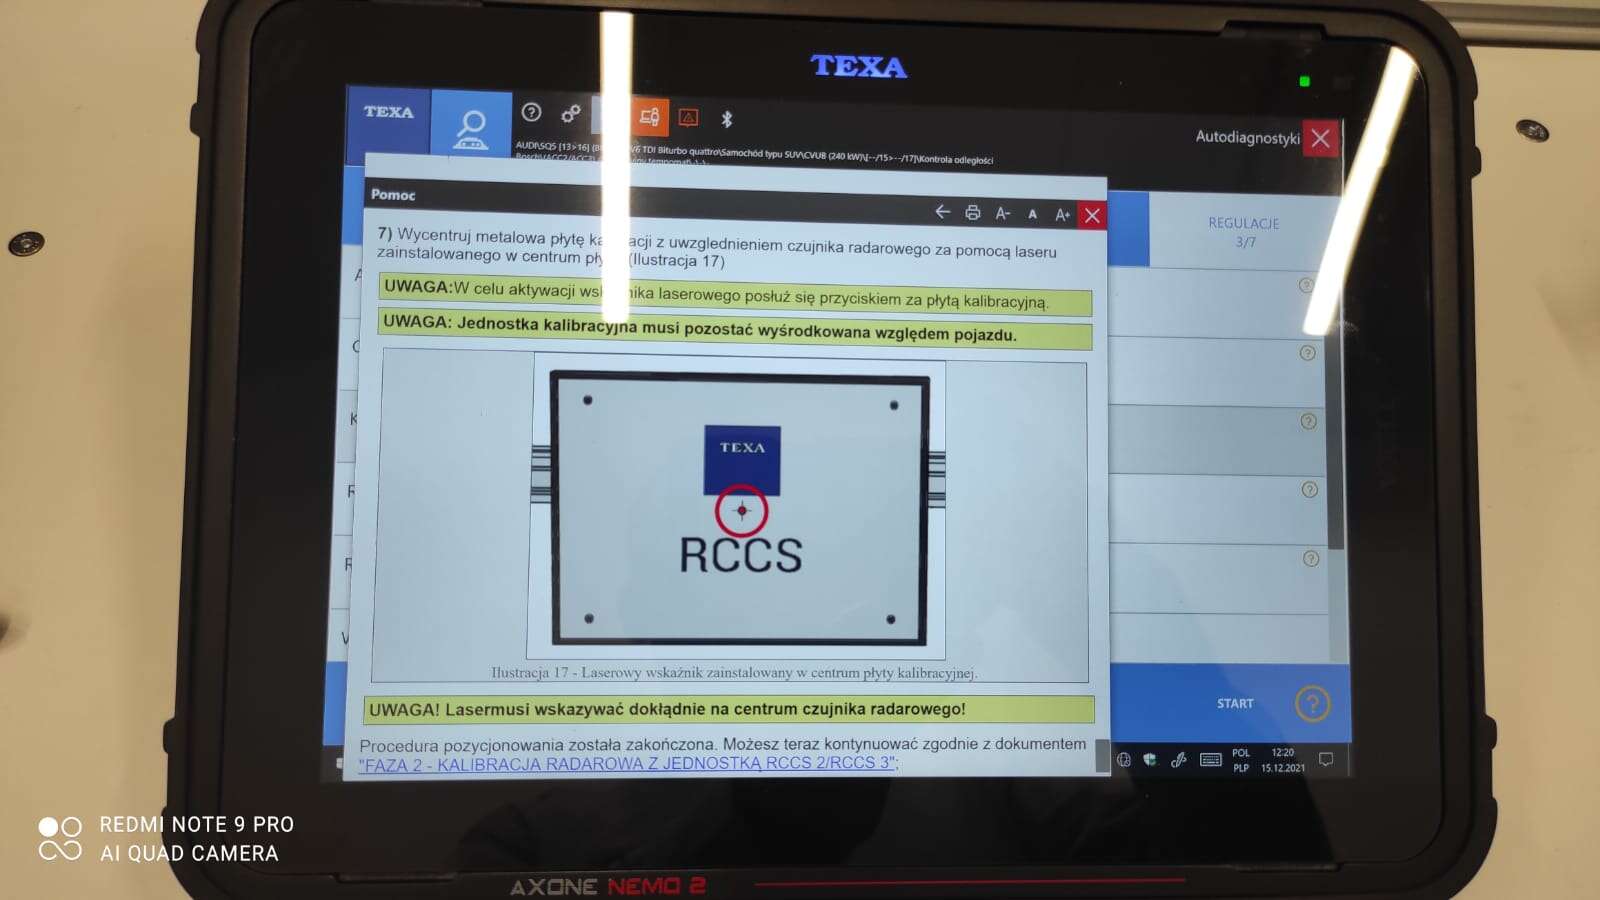Go back using the Pomoc arrow

tap(942, 211)
